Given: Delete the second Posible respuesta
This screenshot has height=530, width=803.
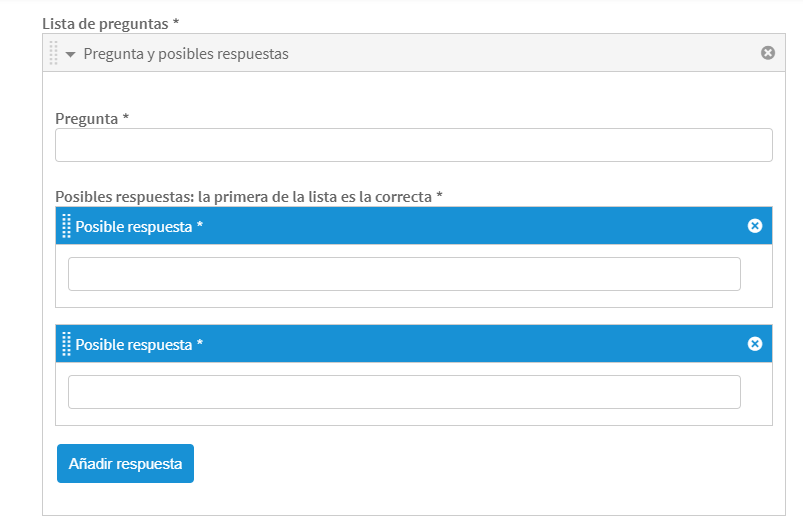Looking at the screenshot, I should [x=755, y=344].
